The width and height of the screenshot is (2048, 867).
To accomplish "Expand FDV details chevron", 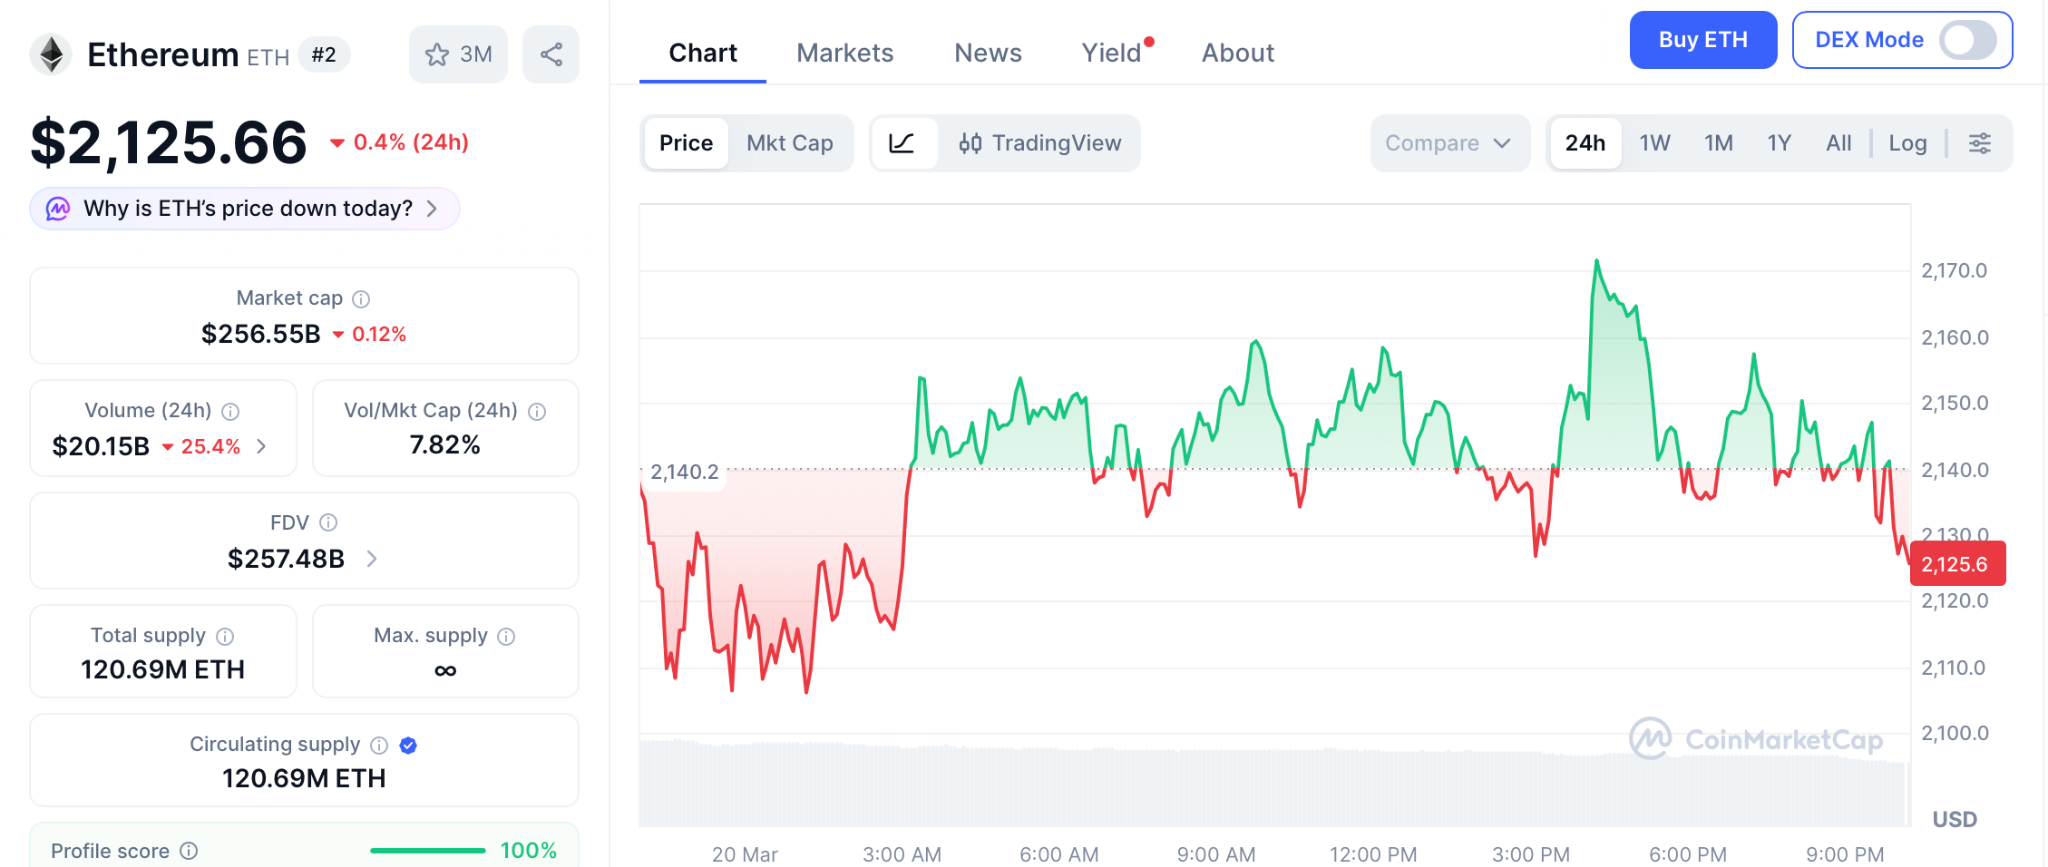I will point(372,559).
